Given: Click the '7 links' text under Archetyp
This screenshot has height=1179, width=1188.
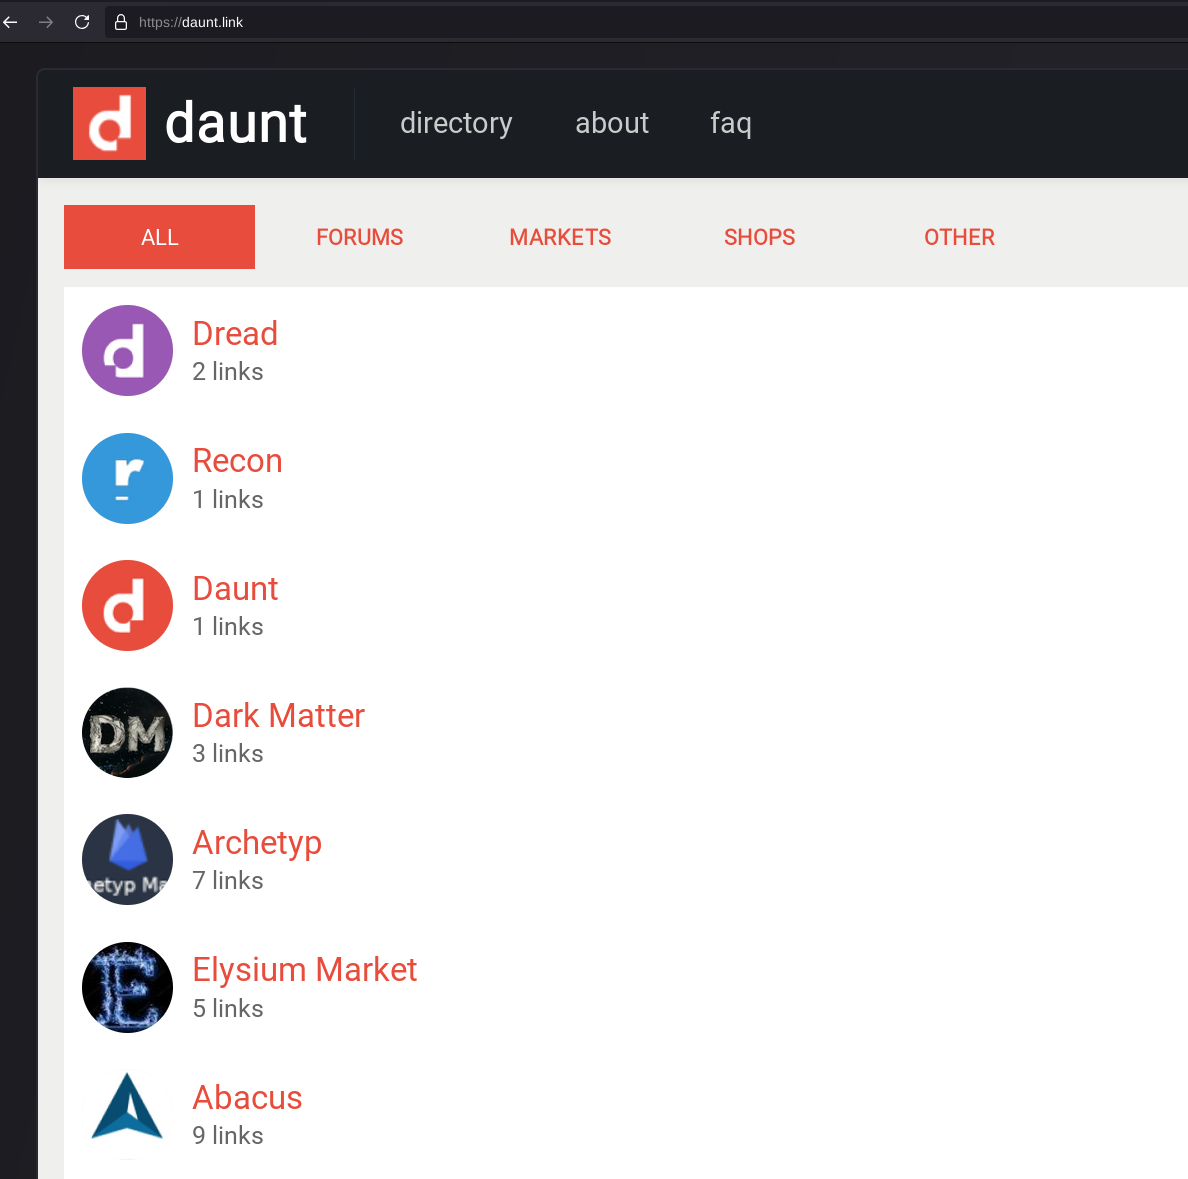Looking at the screenshot, I should (228, 881).
